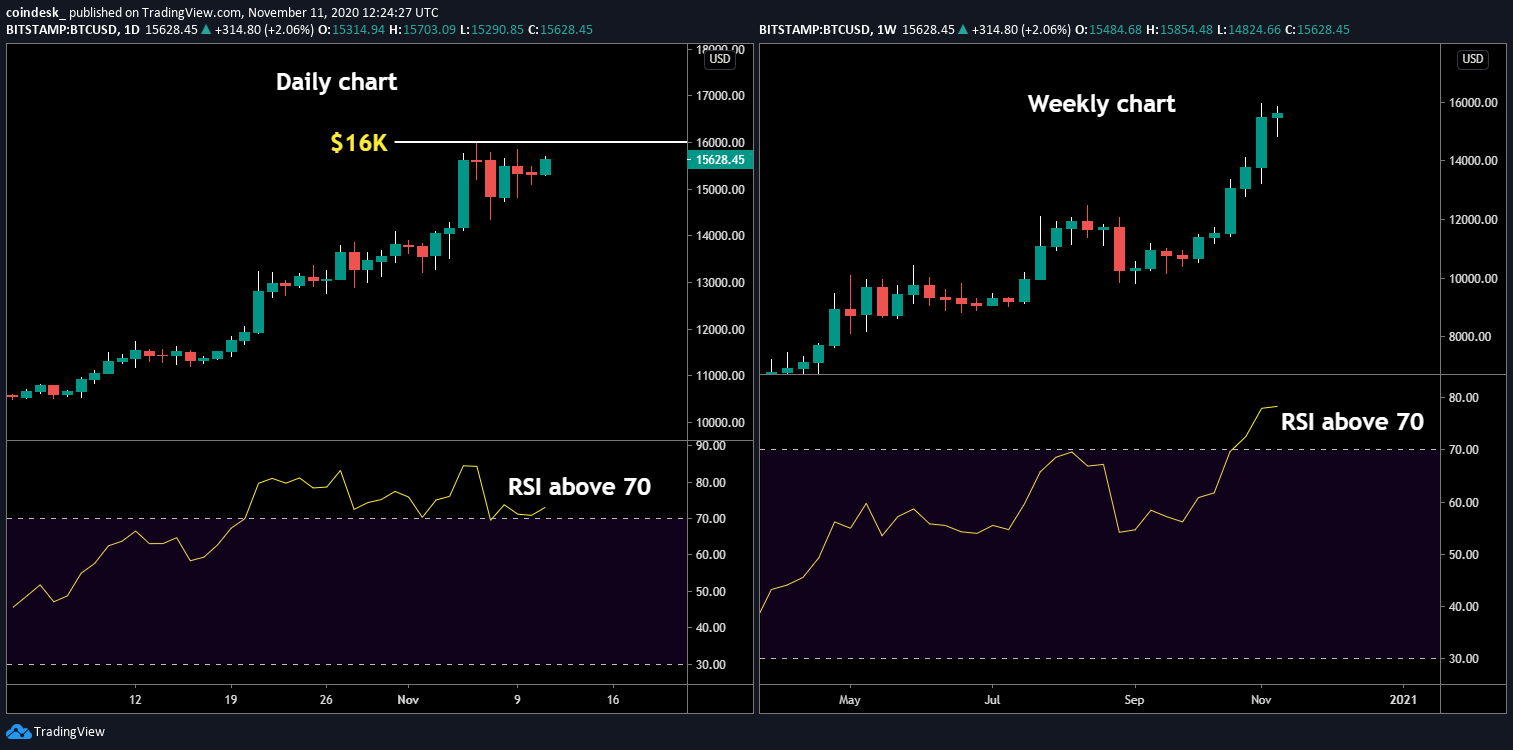Click "RSI above 70" label on weekly chart
1513x750 pixels.
pos(1352,422)
